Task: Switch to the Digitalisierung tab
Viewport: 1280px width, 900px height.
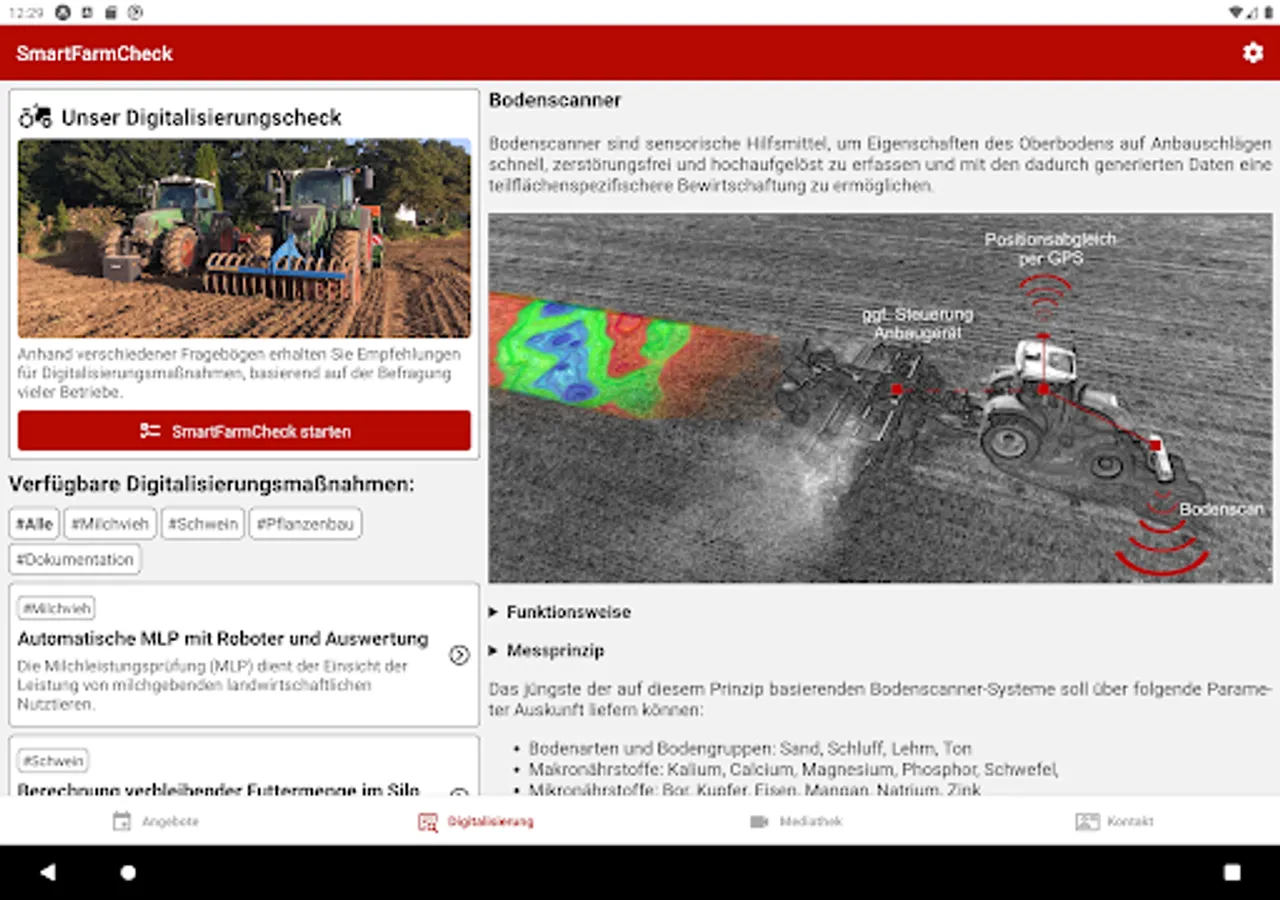Action: click(x=476, y=821)
